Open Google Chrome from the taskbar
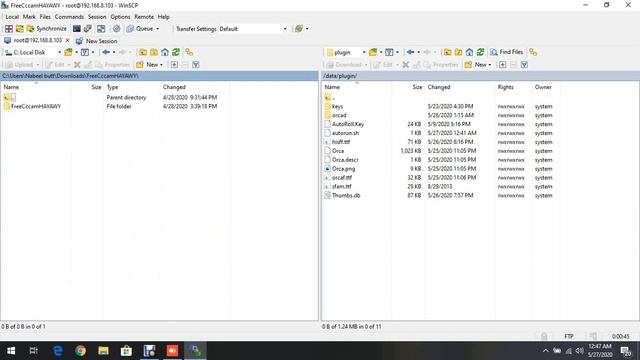 click(x=80, y=350)
